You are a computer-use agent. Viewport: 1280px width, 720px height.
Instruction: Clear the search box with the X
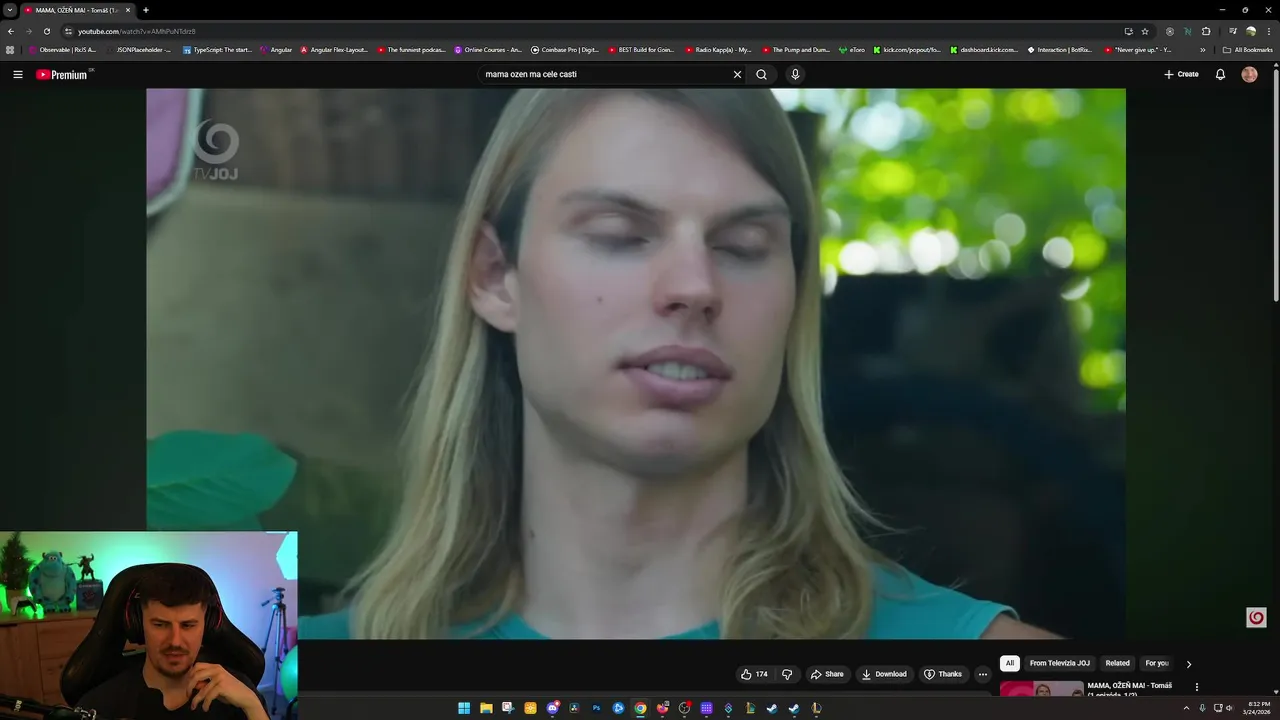tap(737, 74)
